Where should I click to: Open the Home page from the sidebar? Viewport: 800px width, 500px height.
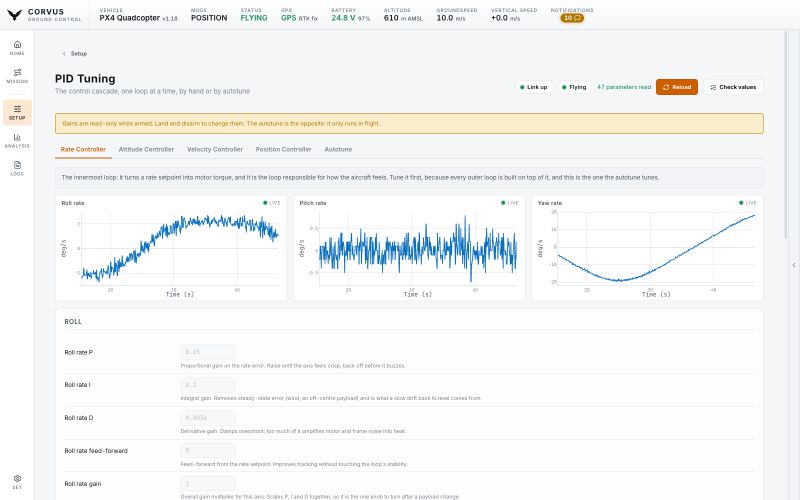[17, 48]
